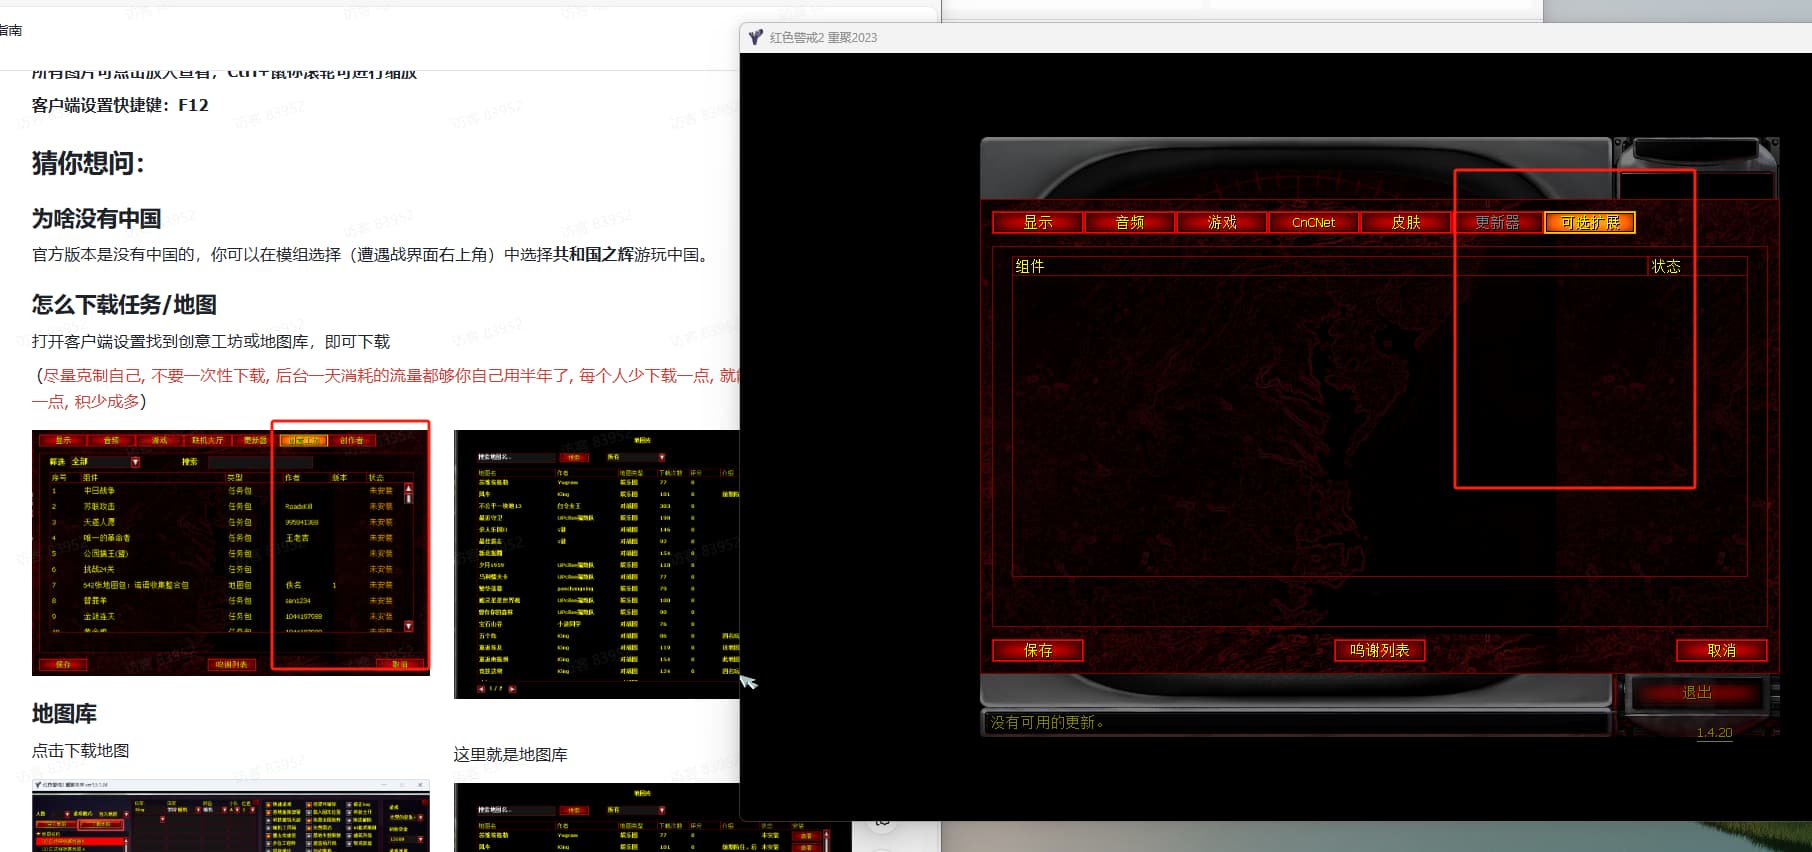The width and height of the screenshot is (1812, 852).
Task: Open the 显示 settings tab
Action: click(x=1037, y=222)
